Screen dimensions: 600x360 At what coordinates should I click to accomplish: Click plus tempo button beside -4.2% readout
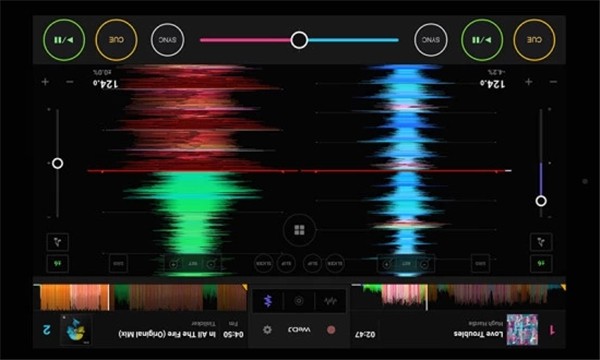(x=529, y=82)
